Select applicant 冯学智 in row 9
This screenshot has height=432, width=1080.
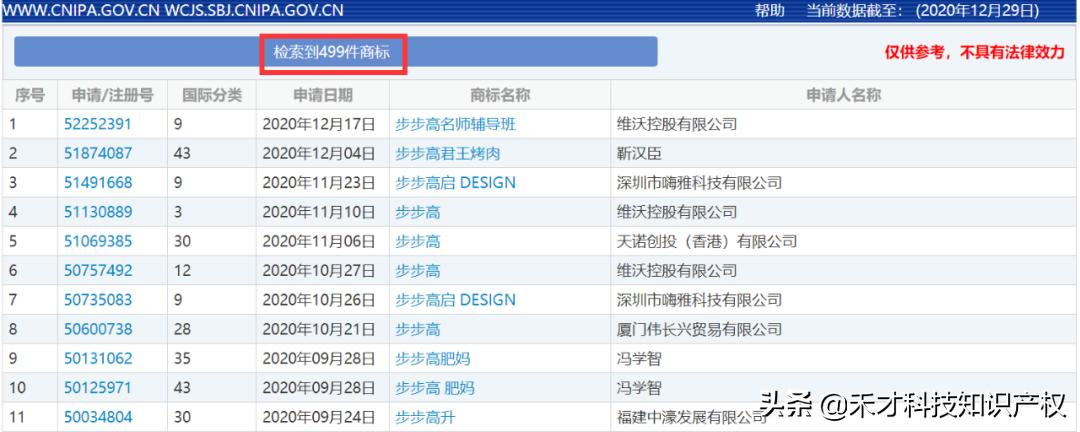(638, 358)
